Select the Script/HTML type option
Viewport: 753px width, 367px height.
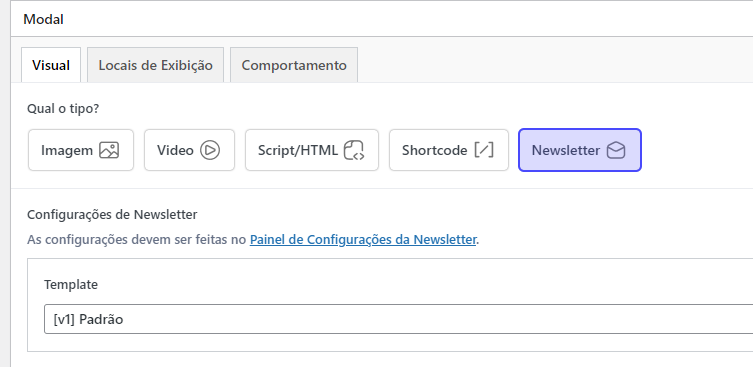(x=312, y=150)
